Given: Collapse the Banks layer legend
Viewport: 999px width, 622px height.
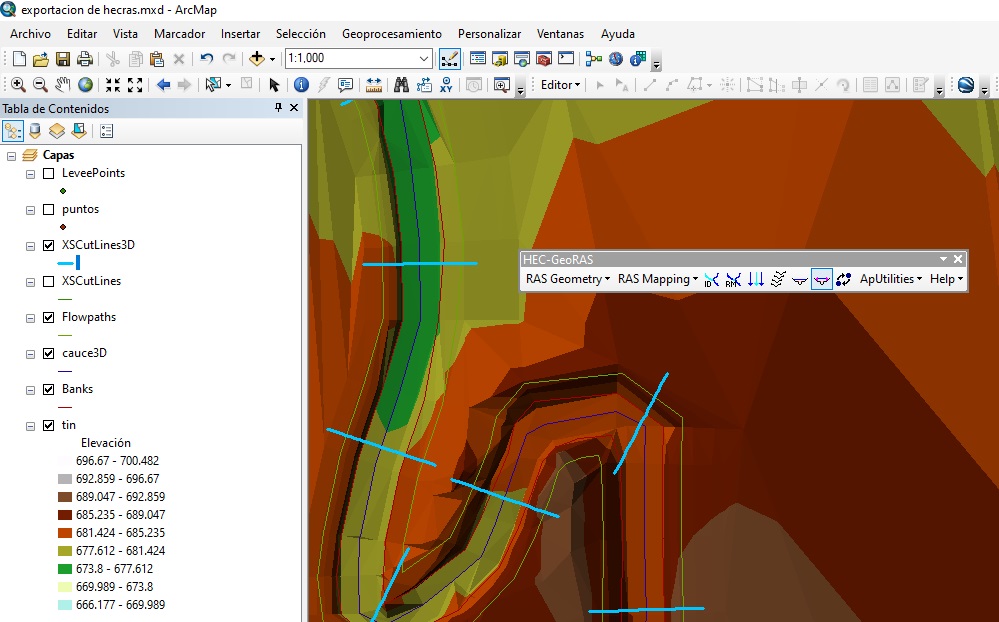Looking at the screenshot, I should click(x=30, y=390).
